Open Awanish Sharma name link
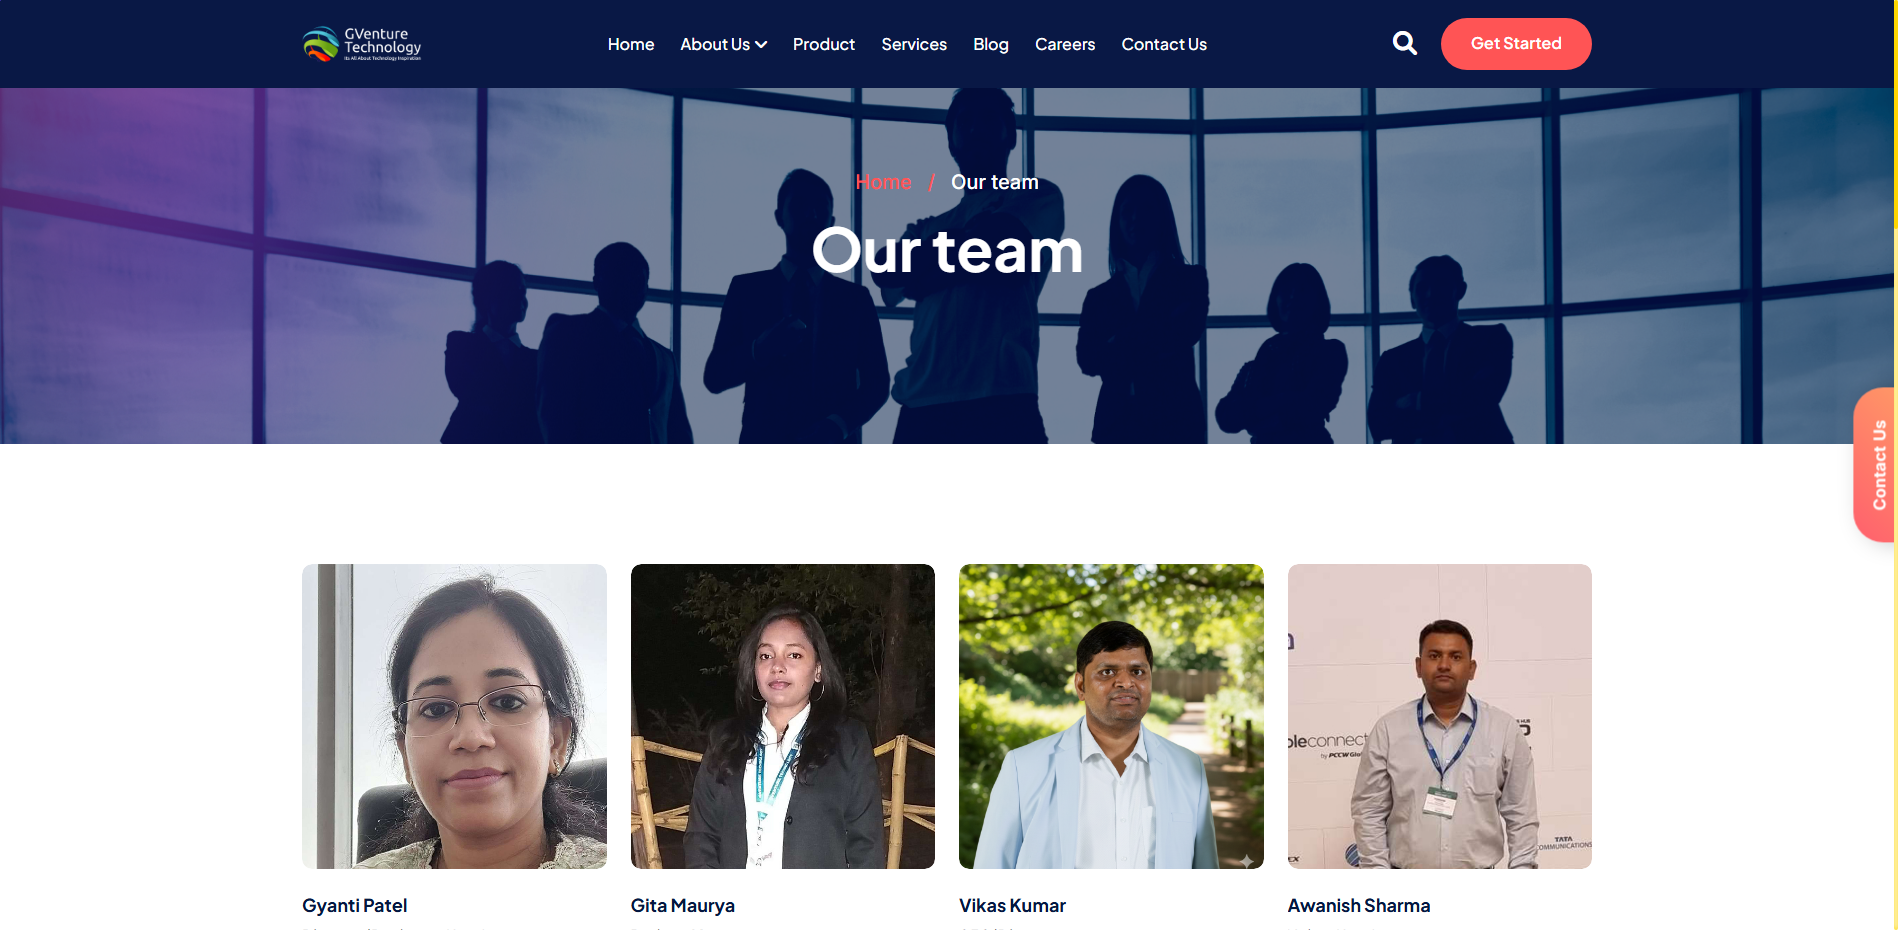The width and height of the screenshot is (1898, 930). point(1359,905)
